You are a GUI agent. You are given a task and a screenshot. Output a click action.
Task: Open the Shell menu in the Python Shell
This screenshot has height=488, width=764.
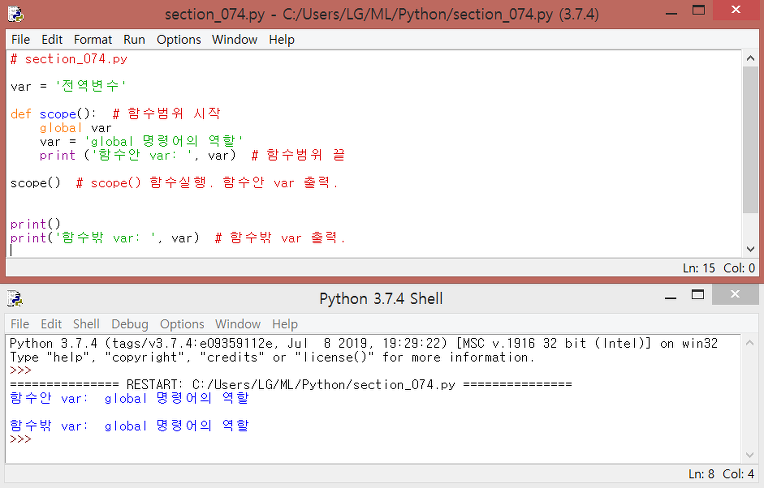click(86, 324)
